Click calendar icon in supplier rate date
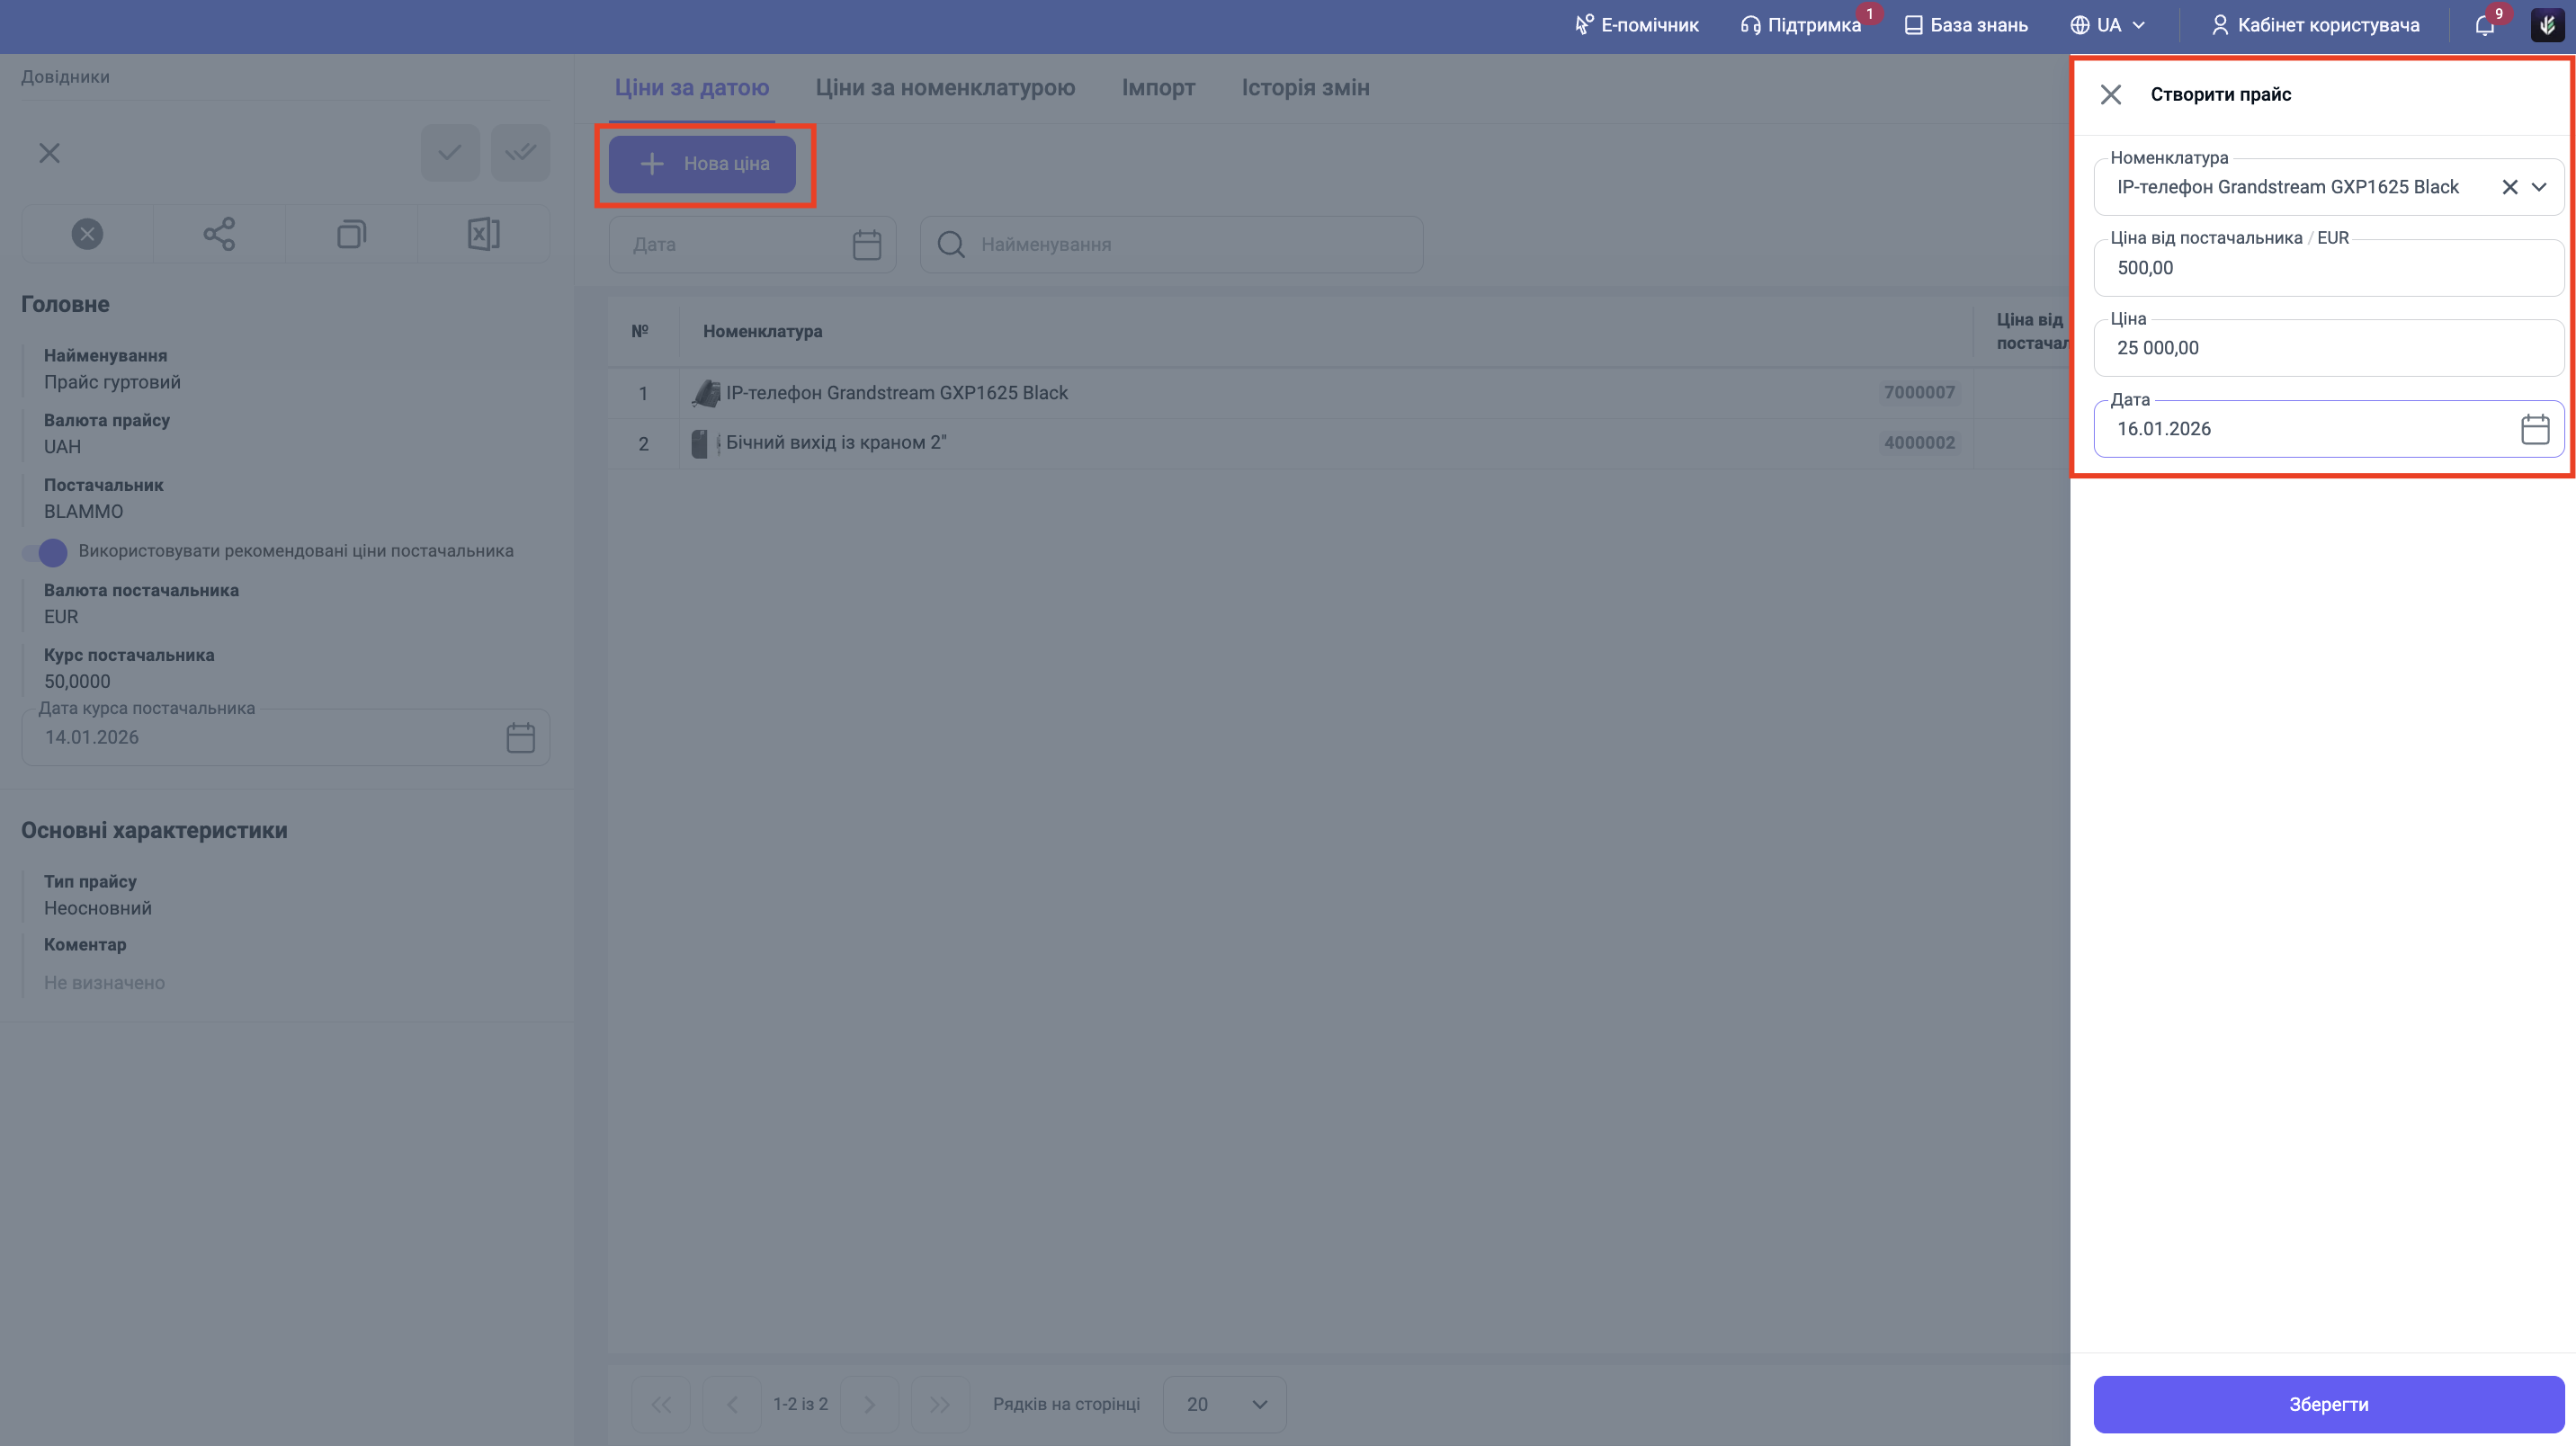Screen dimensions: 2576x1446 coord(520,738)
